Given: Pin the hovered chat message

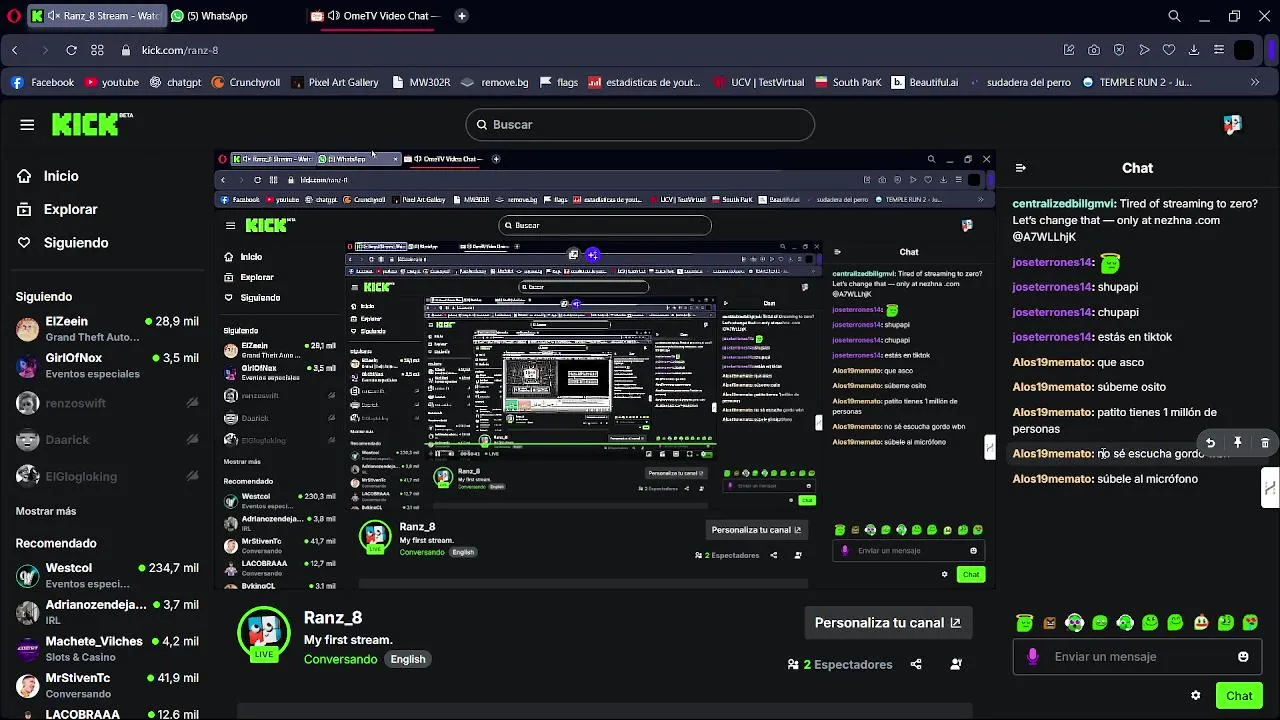Looking at the screenshot, I should tap(1237, 443).
